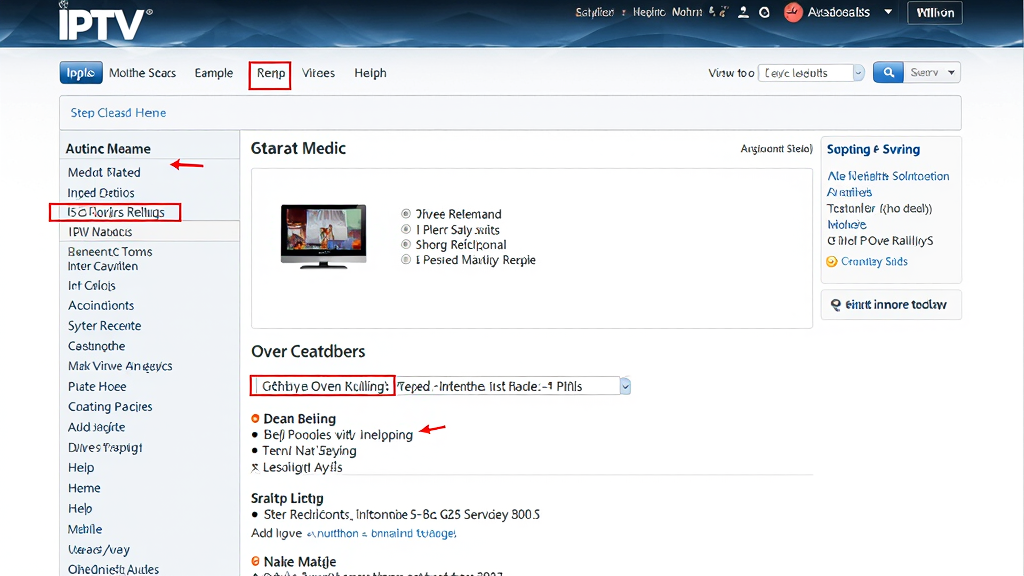Open the dropdown arrow beside Avadosalss
The height and width of the screenshot is (576, 1024).
click(886, 12)
